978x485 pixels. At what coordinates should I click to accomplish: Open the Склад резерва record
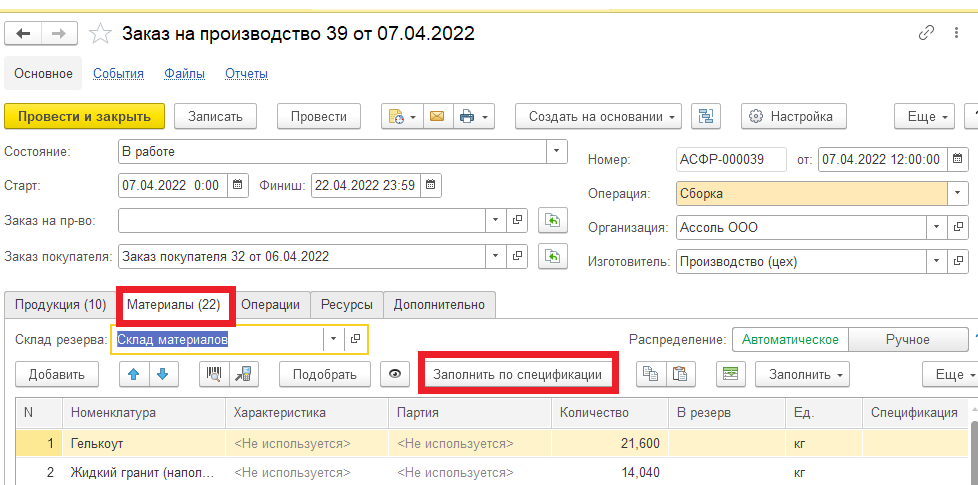pos(355,339)
